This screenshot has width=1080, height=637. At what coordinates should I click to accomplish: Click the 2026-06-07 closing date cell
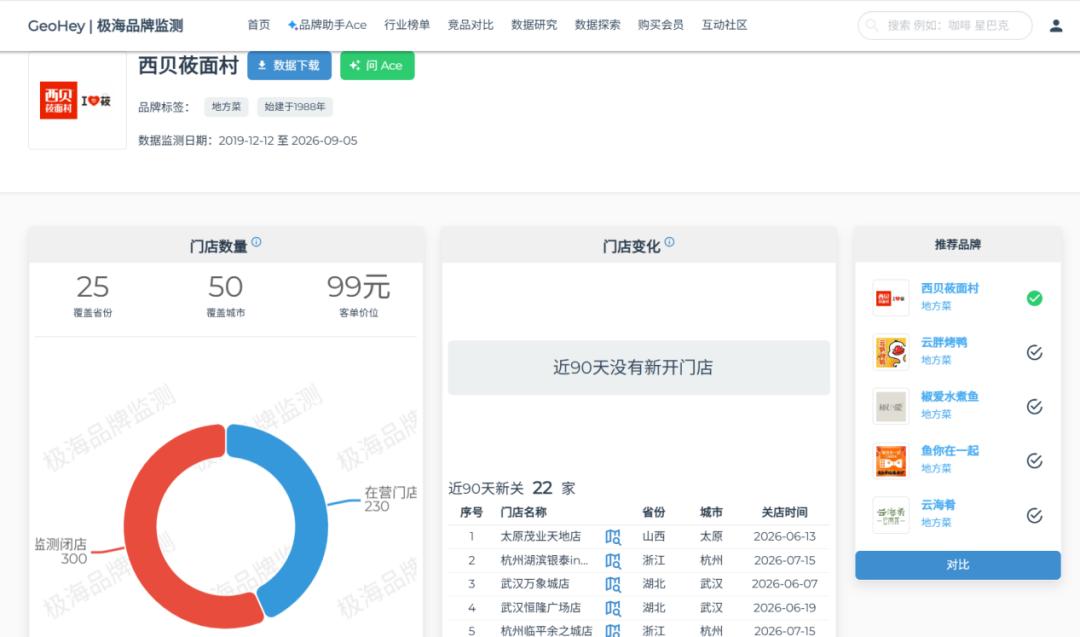pyautogui.click(x=785, y=584)
